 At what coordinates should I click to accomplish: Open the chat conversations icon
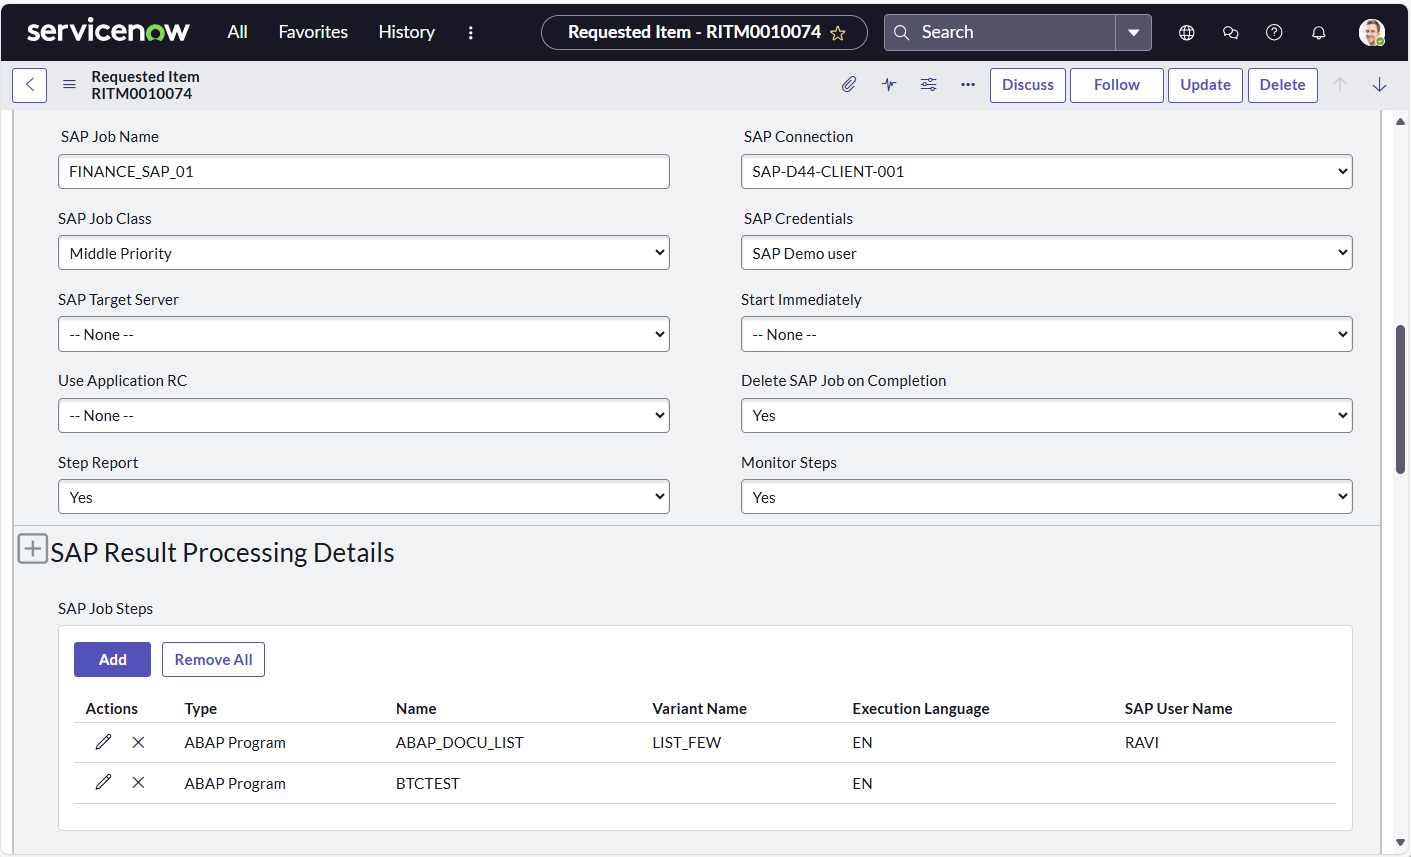coord(1231,32)
